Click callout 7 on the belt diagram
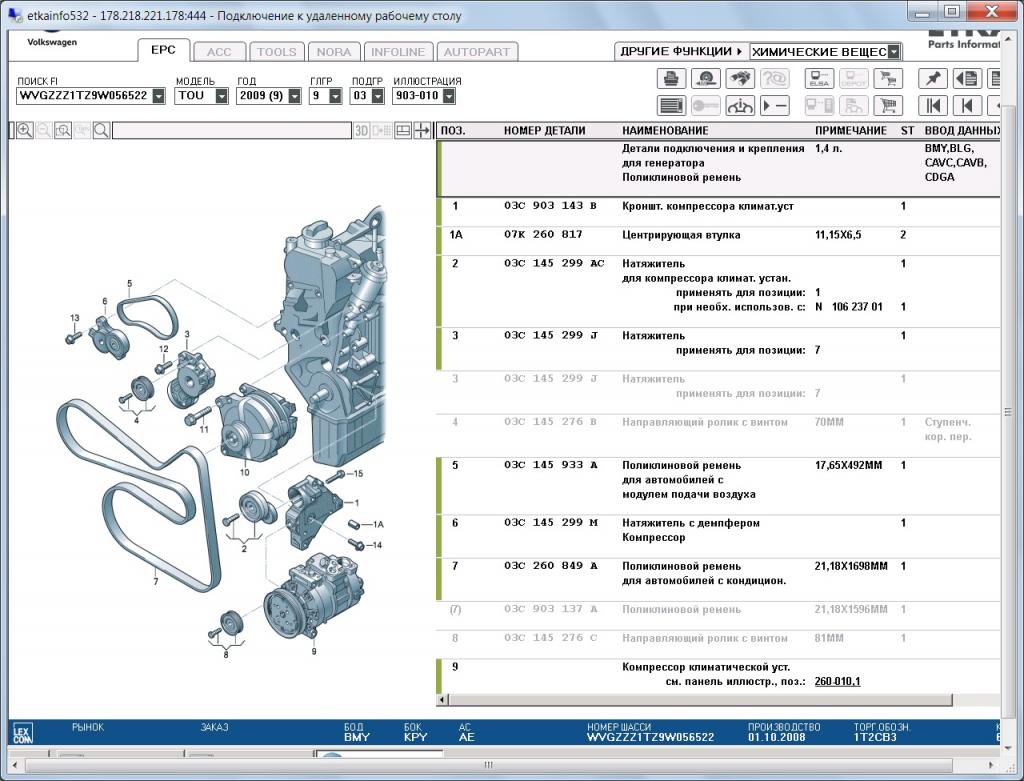Viewport: 1024px width, 781px height. 155,581
